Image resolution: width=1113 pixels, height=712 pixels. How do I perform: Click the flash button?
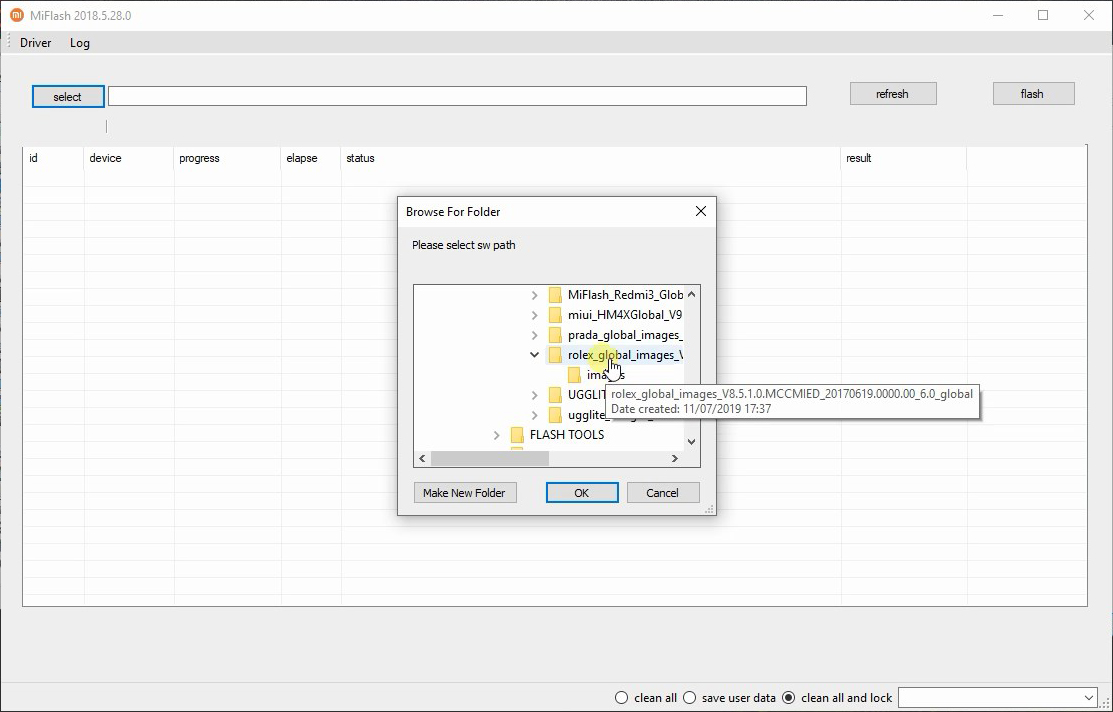pyautogui.click(x=1033, y=94)
